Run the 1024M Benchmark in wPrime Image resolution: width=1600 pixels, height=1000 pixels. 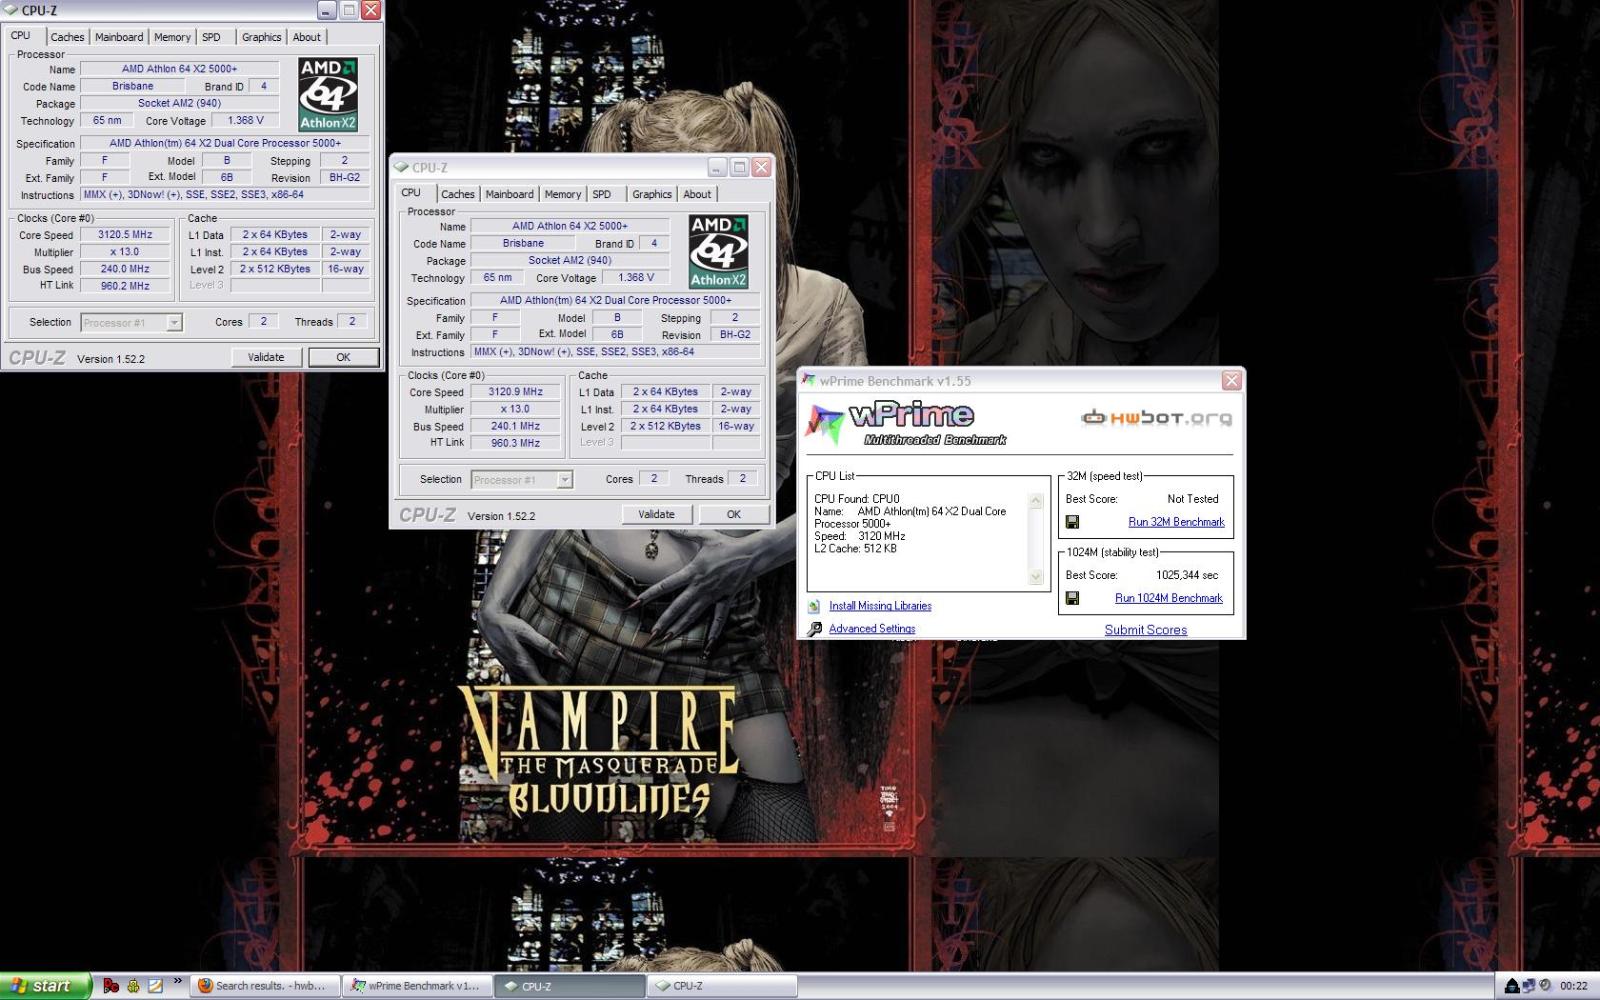tap(1169, 598)
